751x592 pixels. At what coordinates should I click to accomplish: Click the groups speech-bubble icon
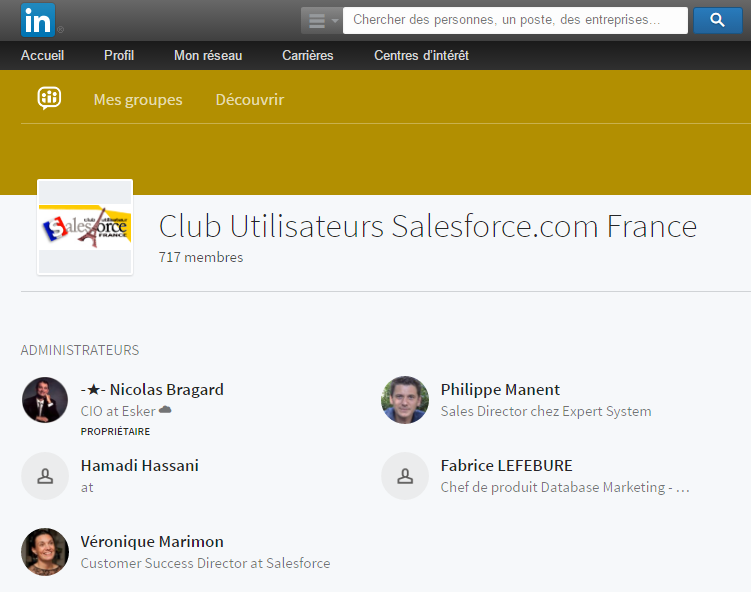pyautogui.click(x=49, y=98)
